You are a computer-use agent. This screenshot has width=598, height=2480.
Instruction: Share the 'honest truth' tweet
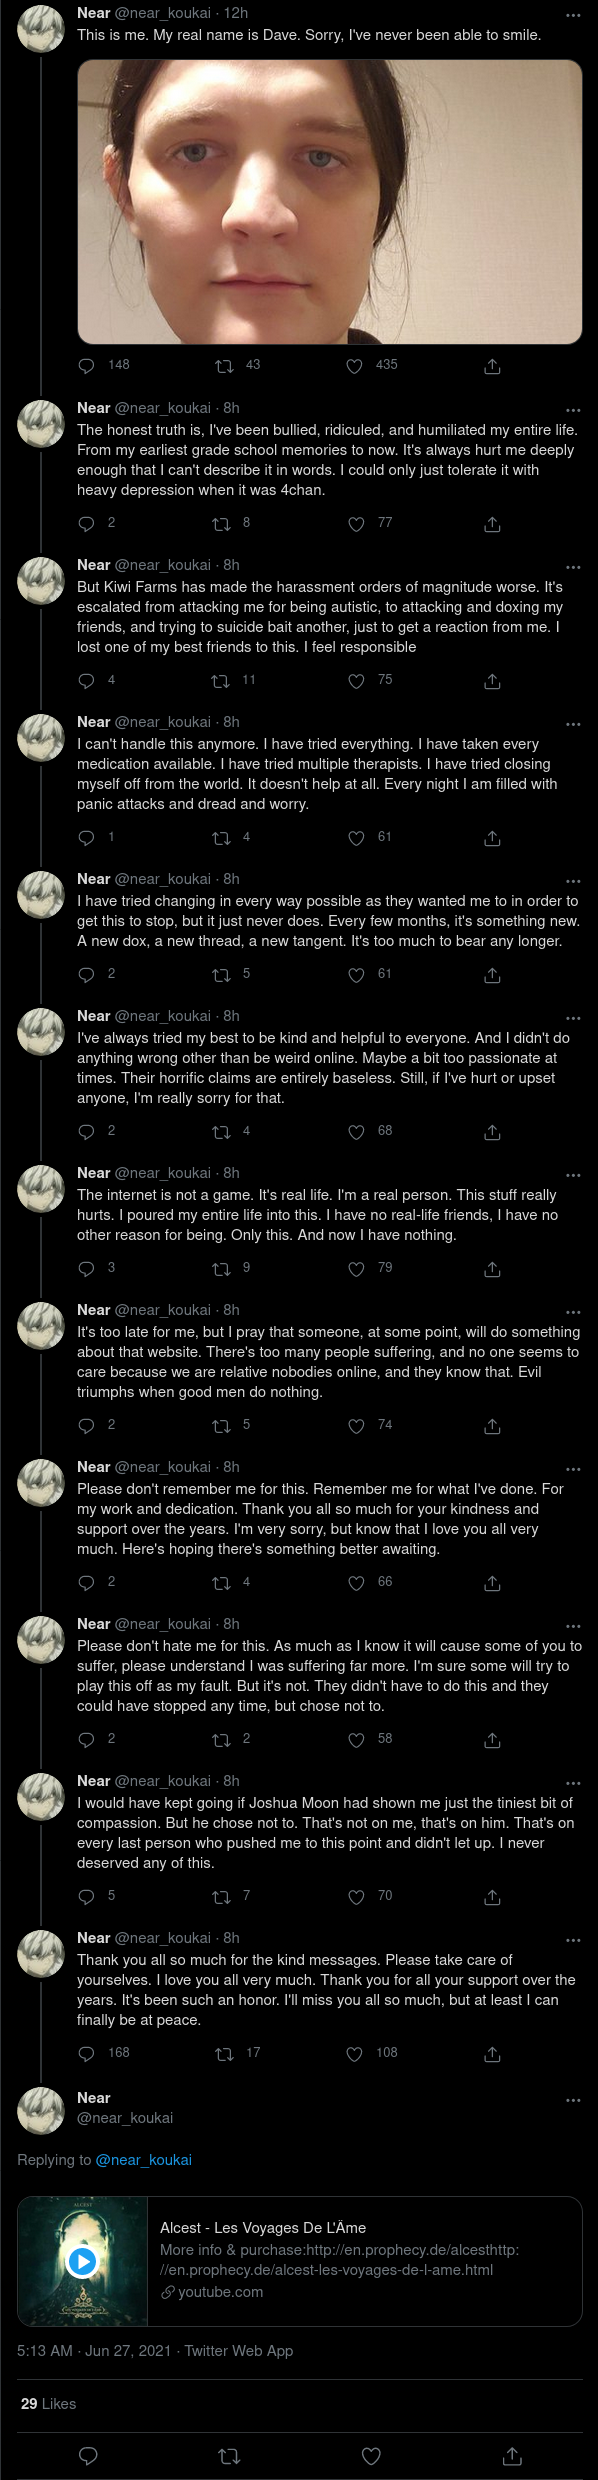(492, 524)
